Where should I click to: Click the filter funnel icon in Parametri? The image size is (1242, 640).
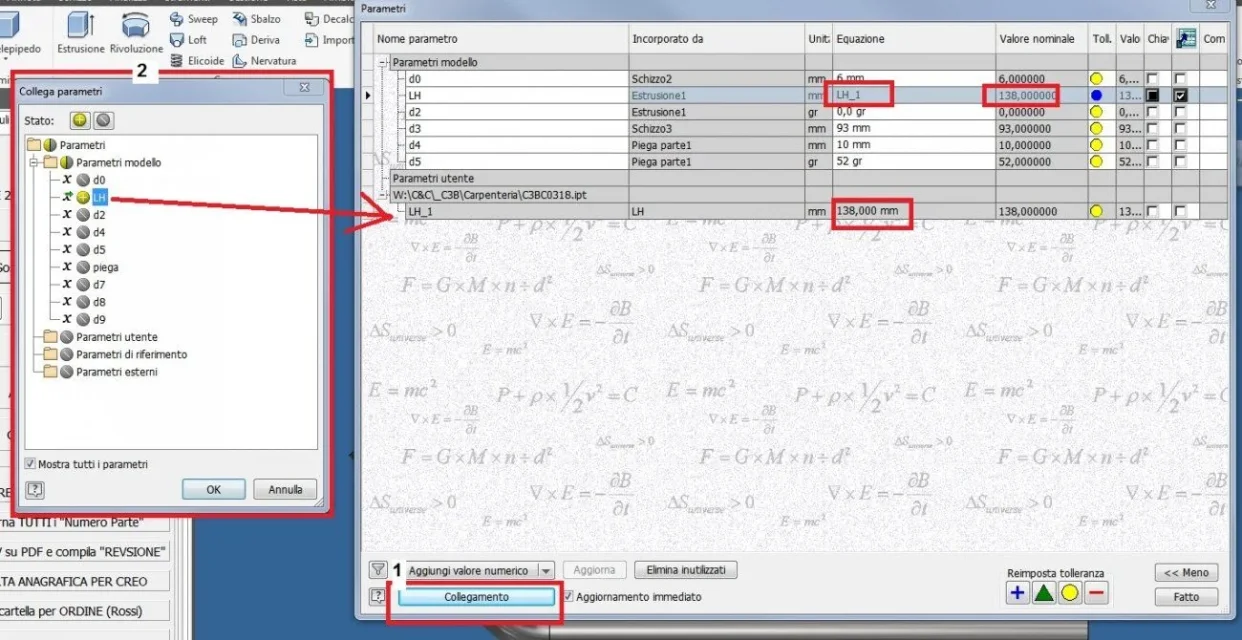click(378, 570)
